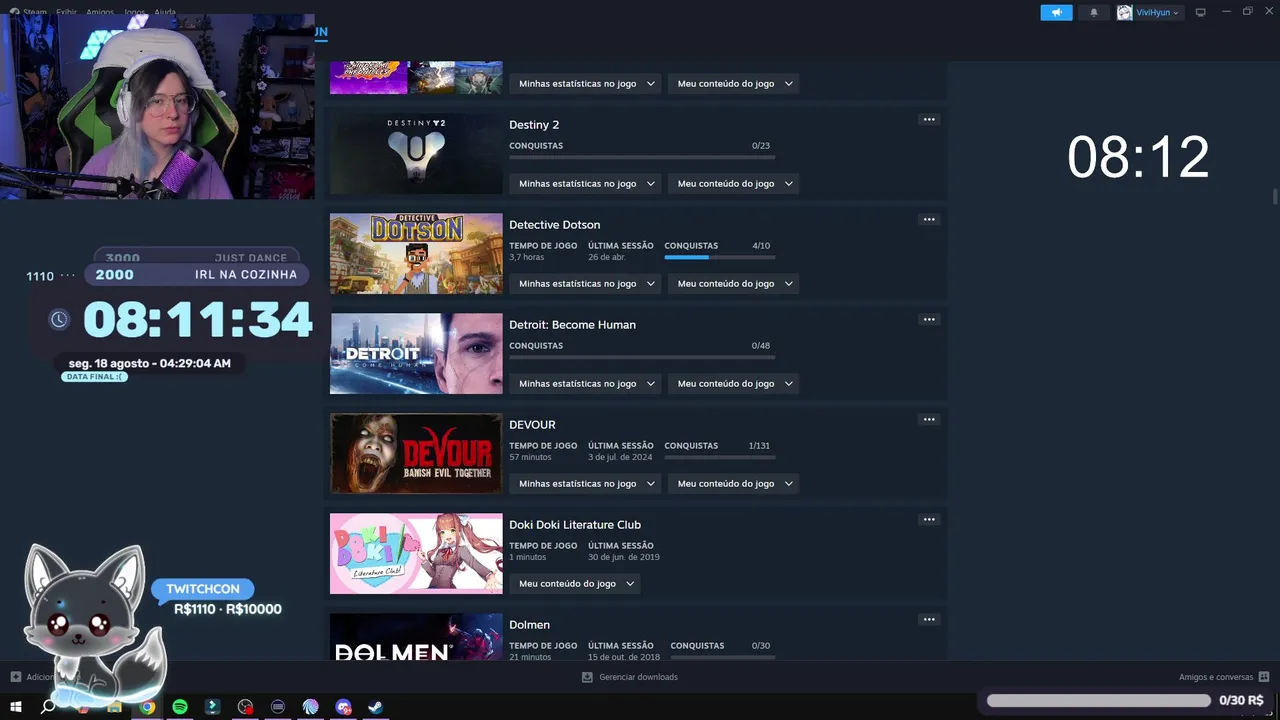This screenshot has width=1280, height=720.
Task: Click the add-game plus icon at bottom left
Action: pyautogui.click(x=15, y=677)
